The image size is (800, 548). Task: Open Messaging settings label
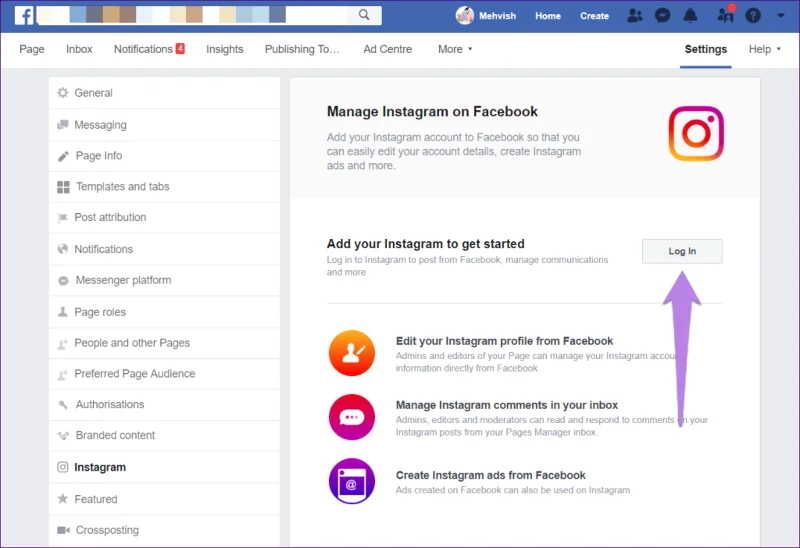101,125
